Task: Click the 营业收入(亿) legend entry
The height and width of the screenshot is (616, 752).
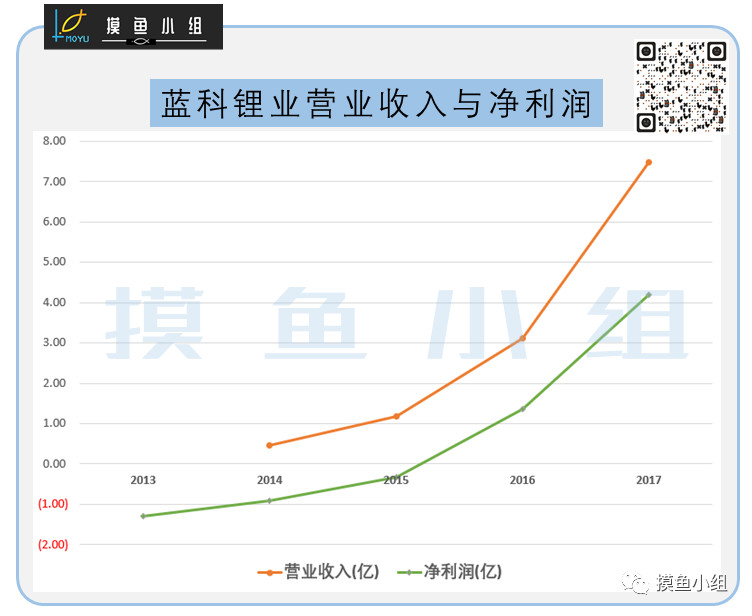Action: pos(318,572)
